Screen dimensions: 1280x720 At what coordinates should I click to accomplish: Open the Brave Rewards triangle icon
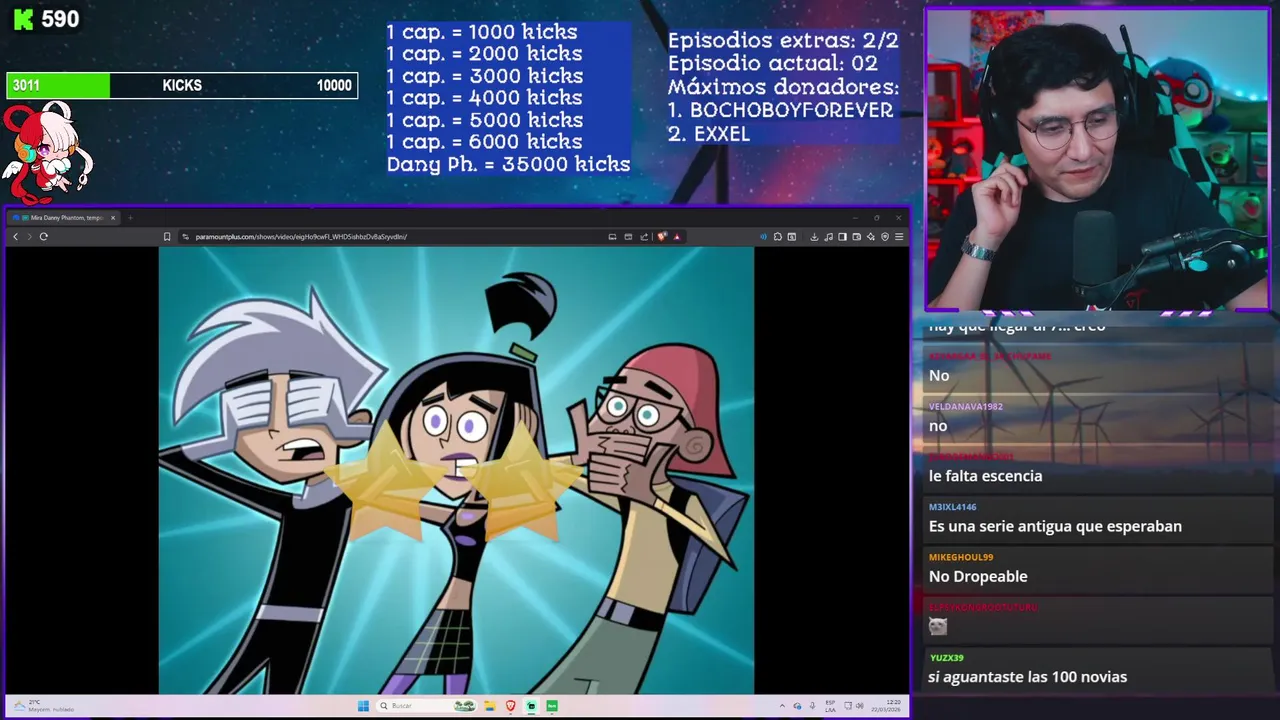677,237
